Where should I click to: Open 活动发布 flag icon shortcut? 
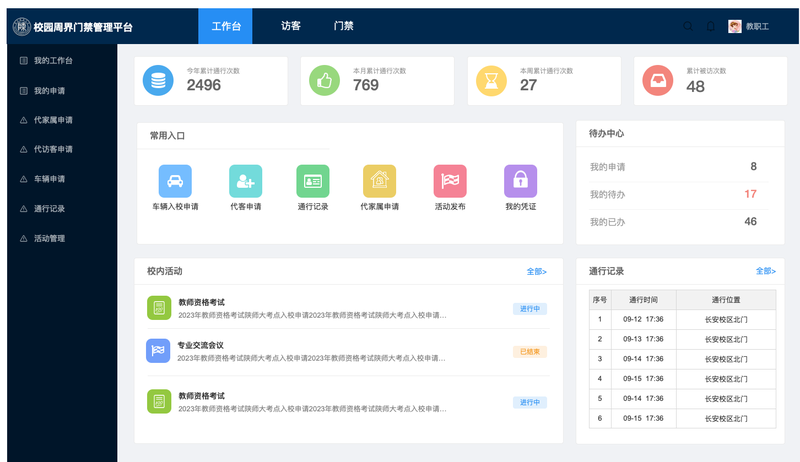click(450, 181)
